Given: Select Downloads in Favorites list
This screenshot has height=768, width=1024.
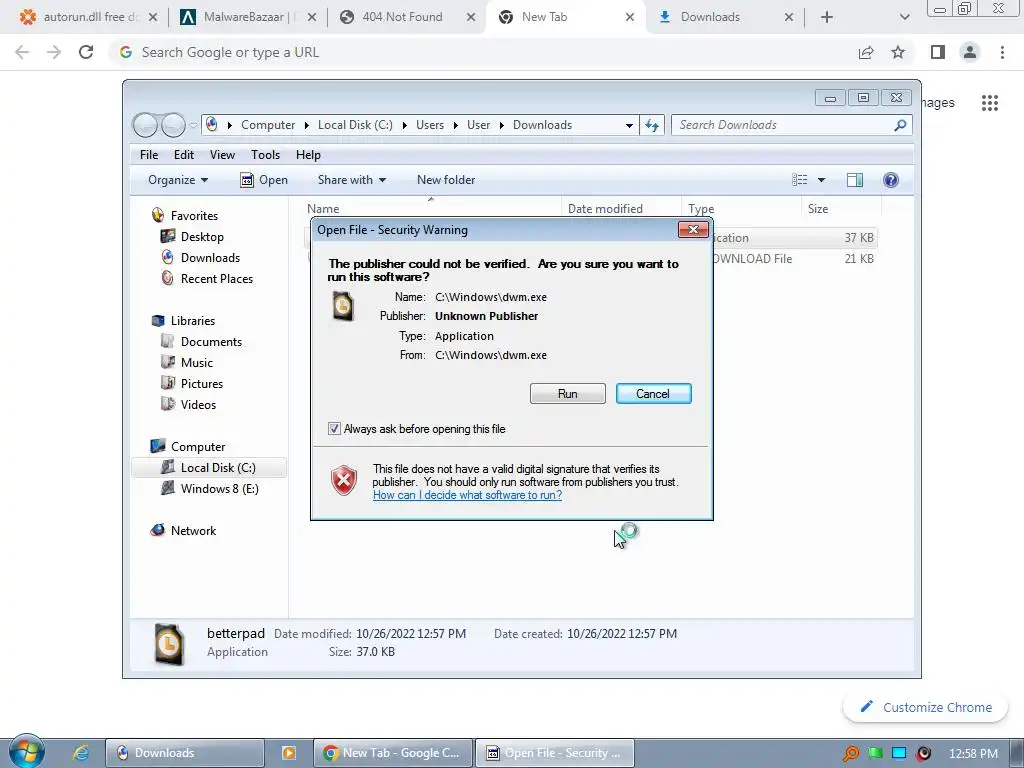Looking at the screenshot, I should point(210,257).
